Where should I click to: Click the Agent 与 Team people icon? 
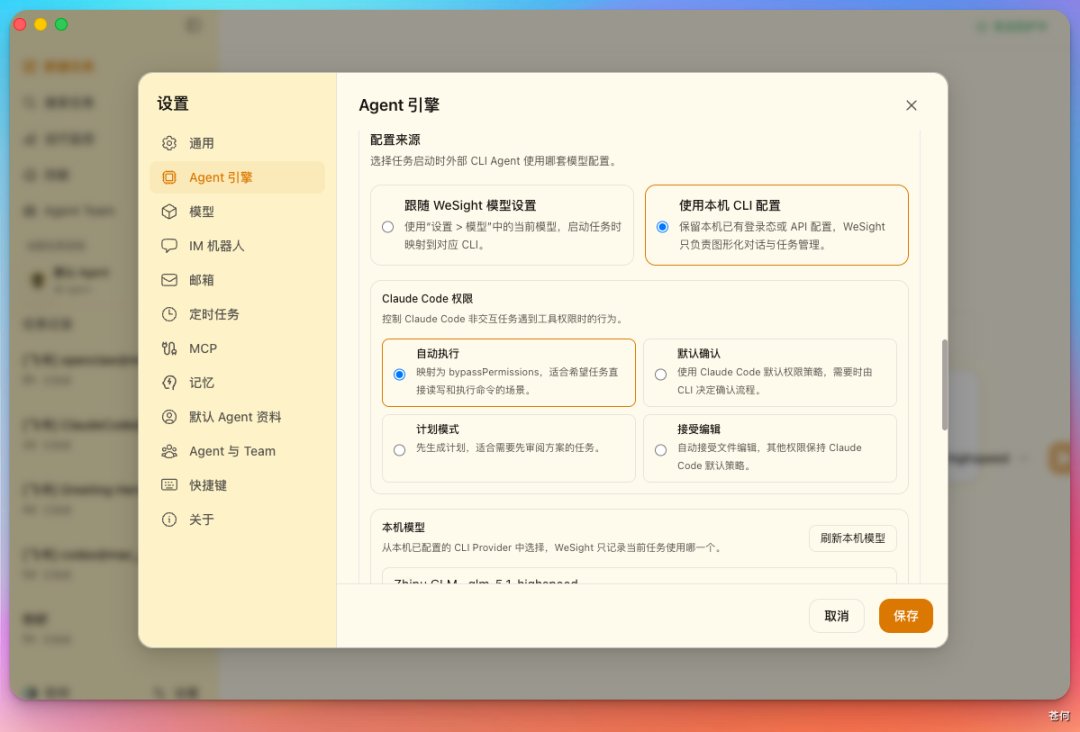click(169, 451)
